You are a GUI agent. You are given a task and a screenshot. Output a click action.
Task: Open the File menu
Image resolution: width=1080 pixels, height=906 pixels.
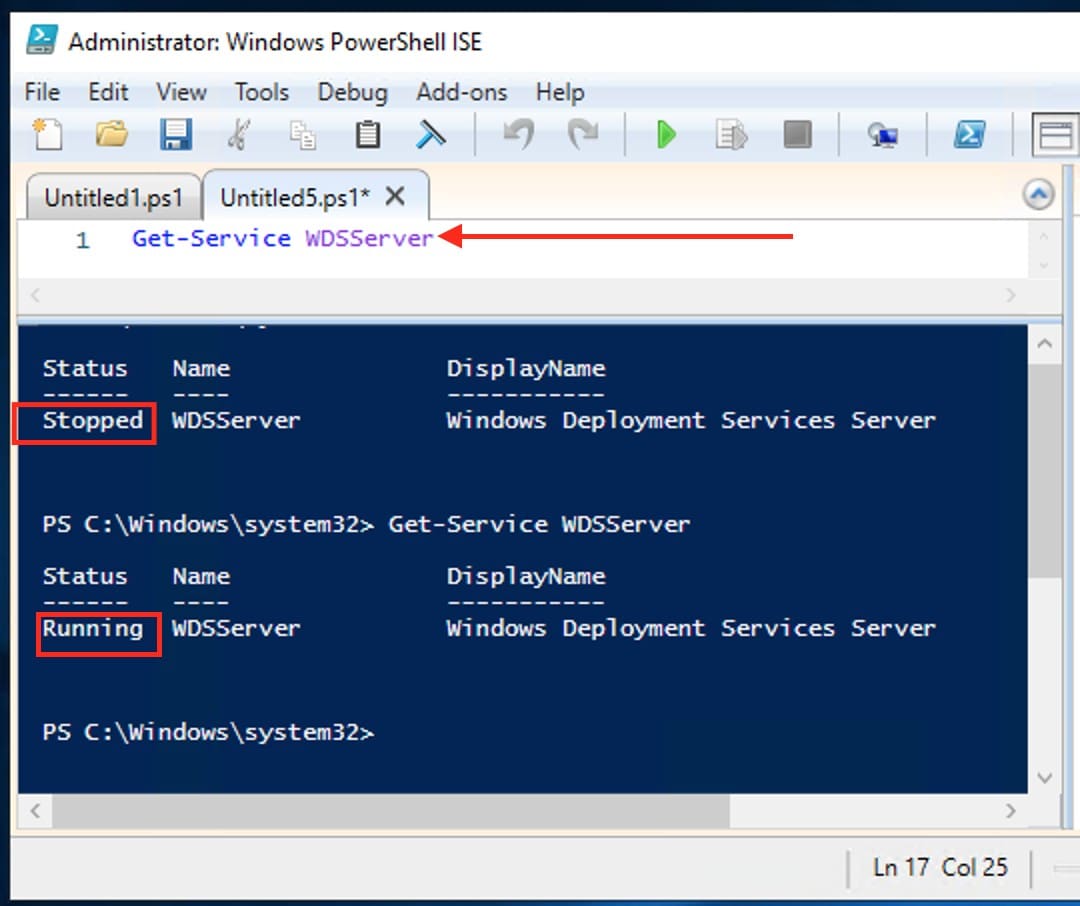42,92
